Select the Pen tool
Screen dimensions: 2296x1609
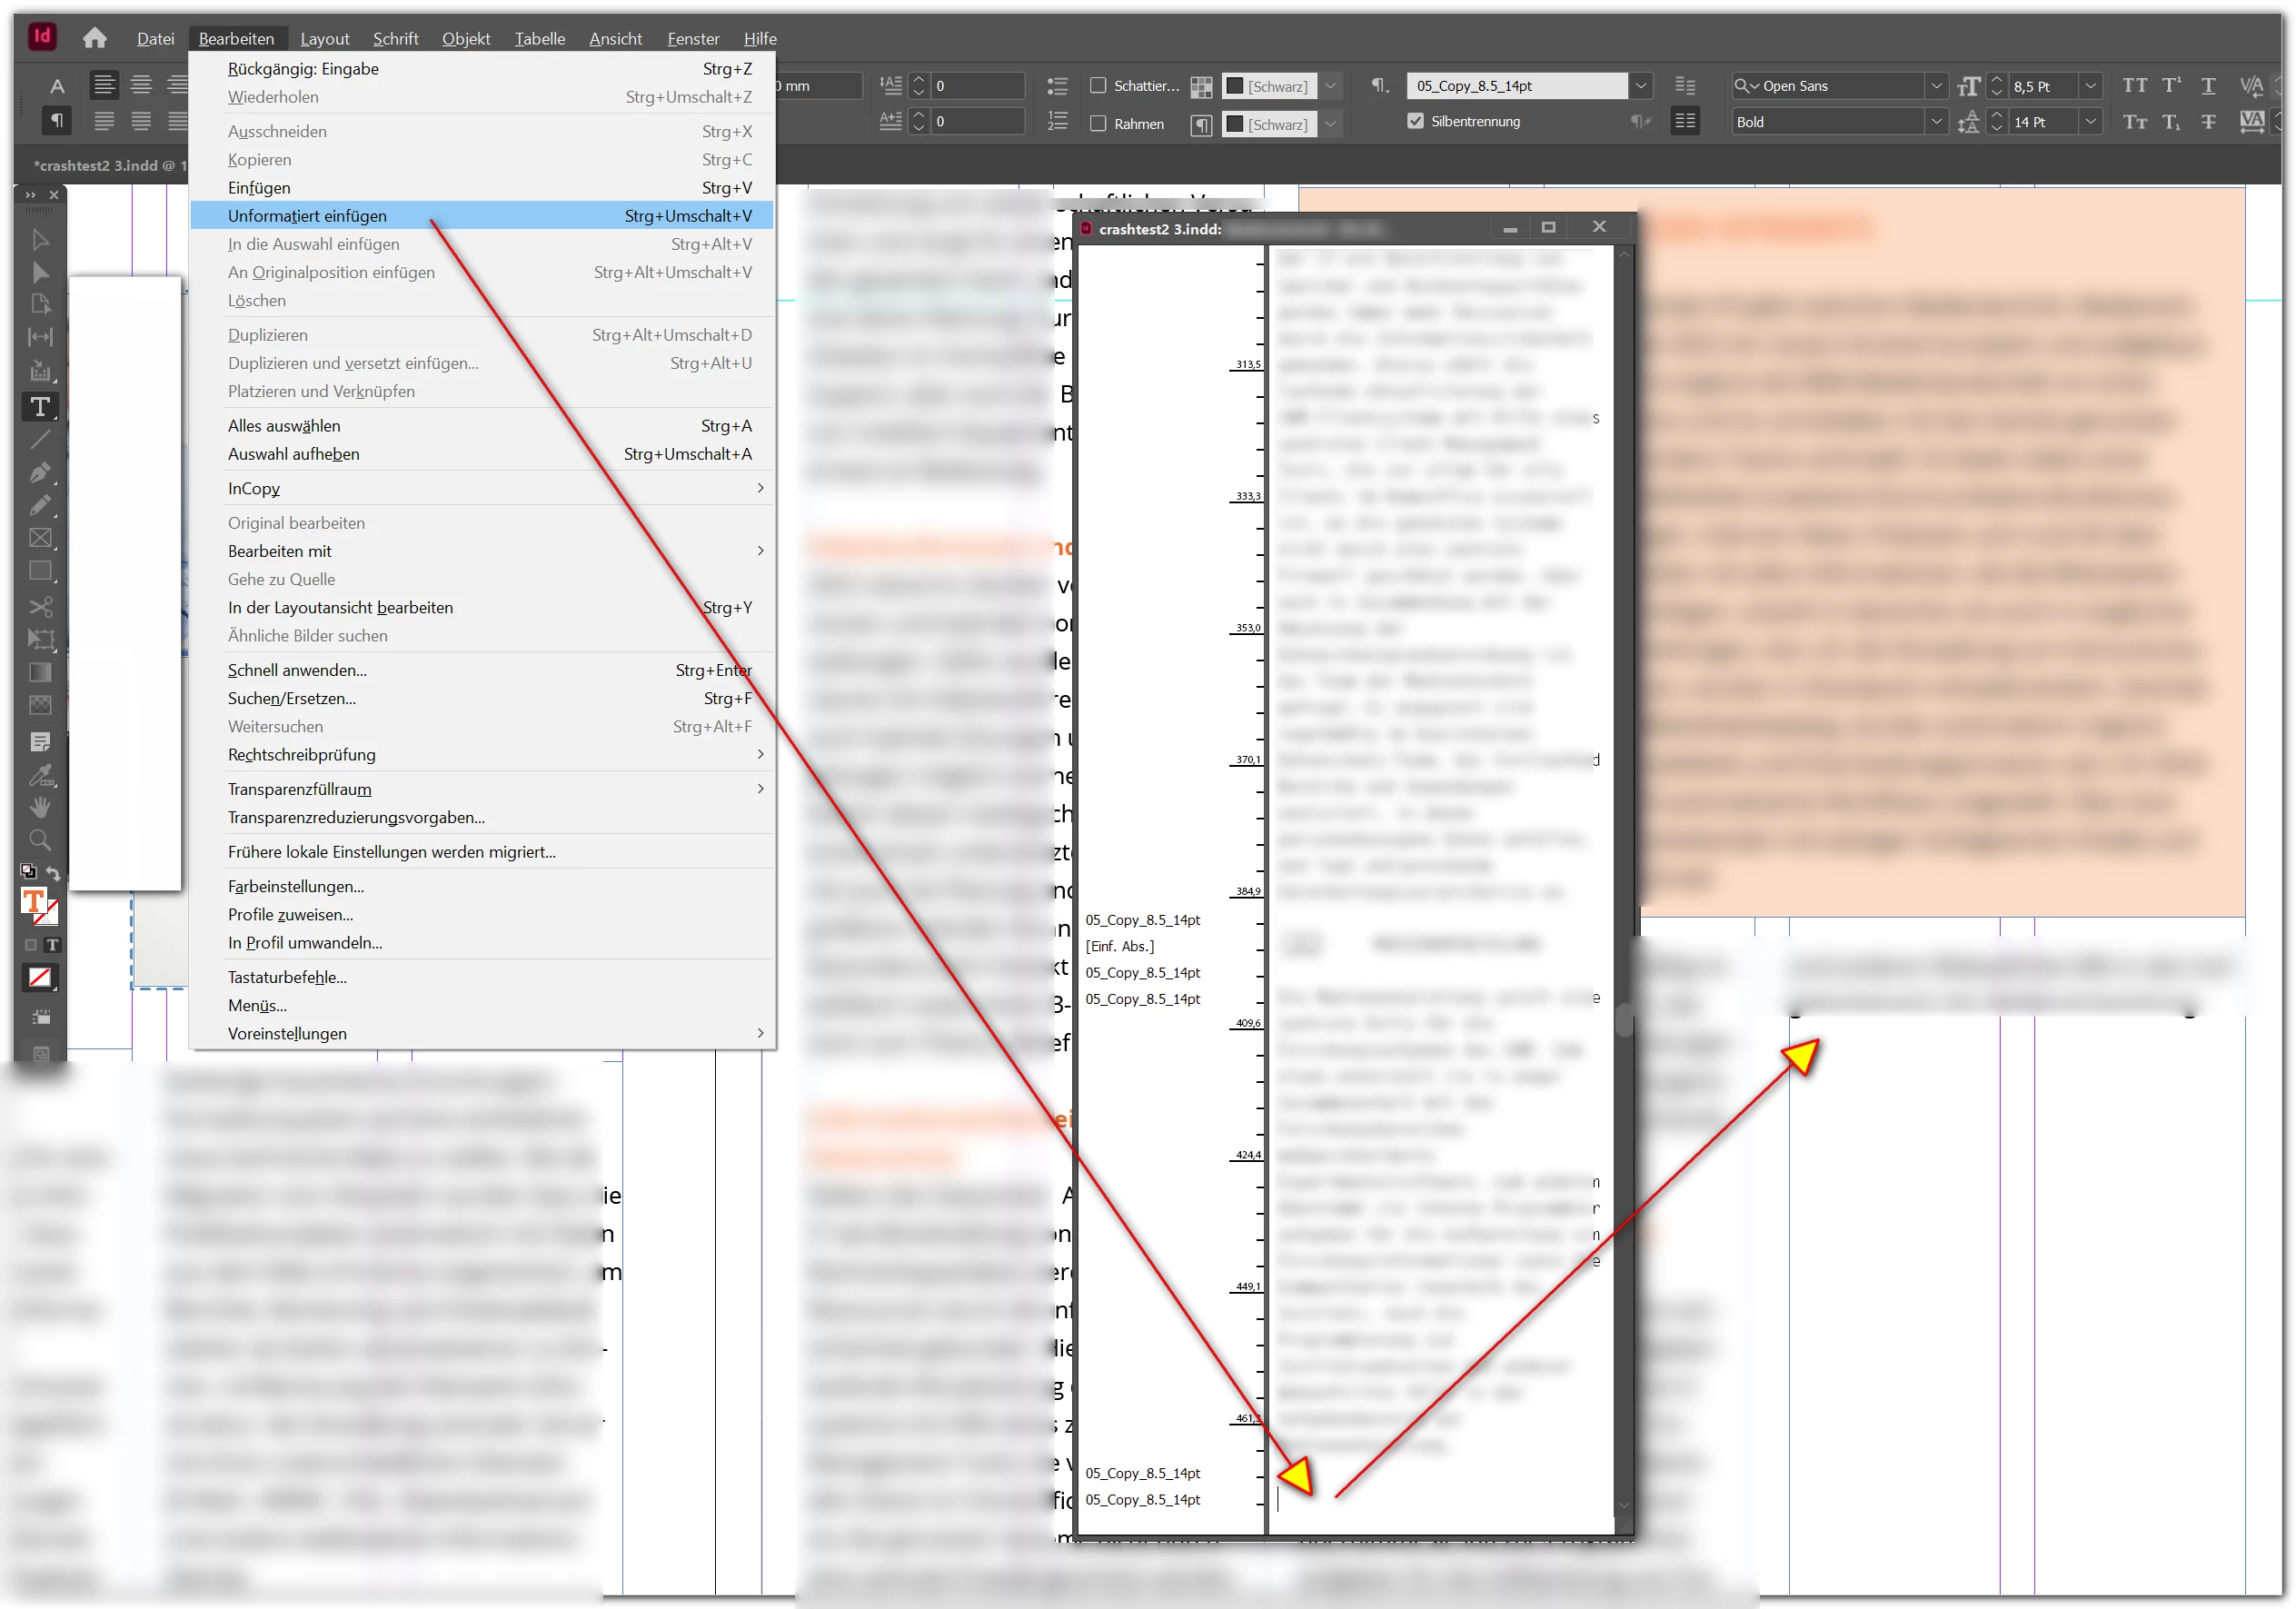click(x=40, y=473)
